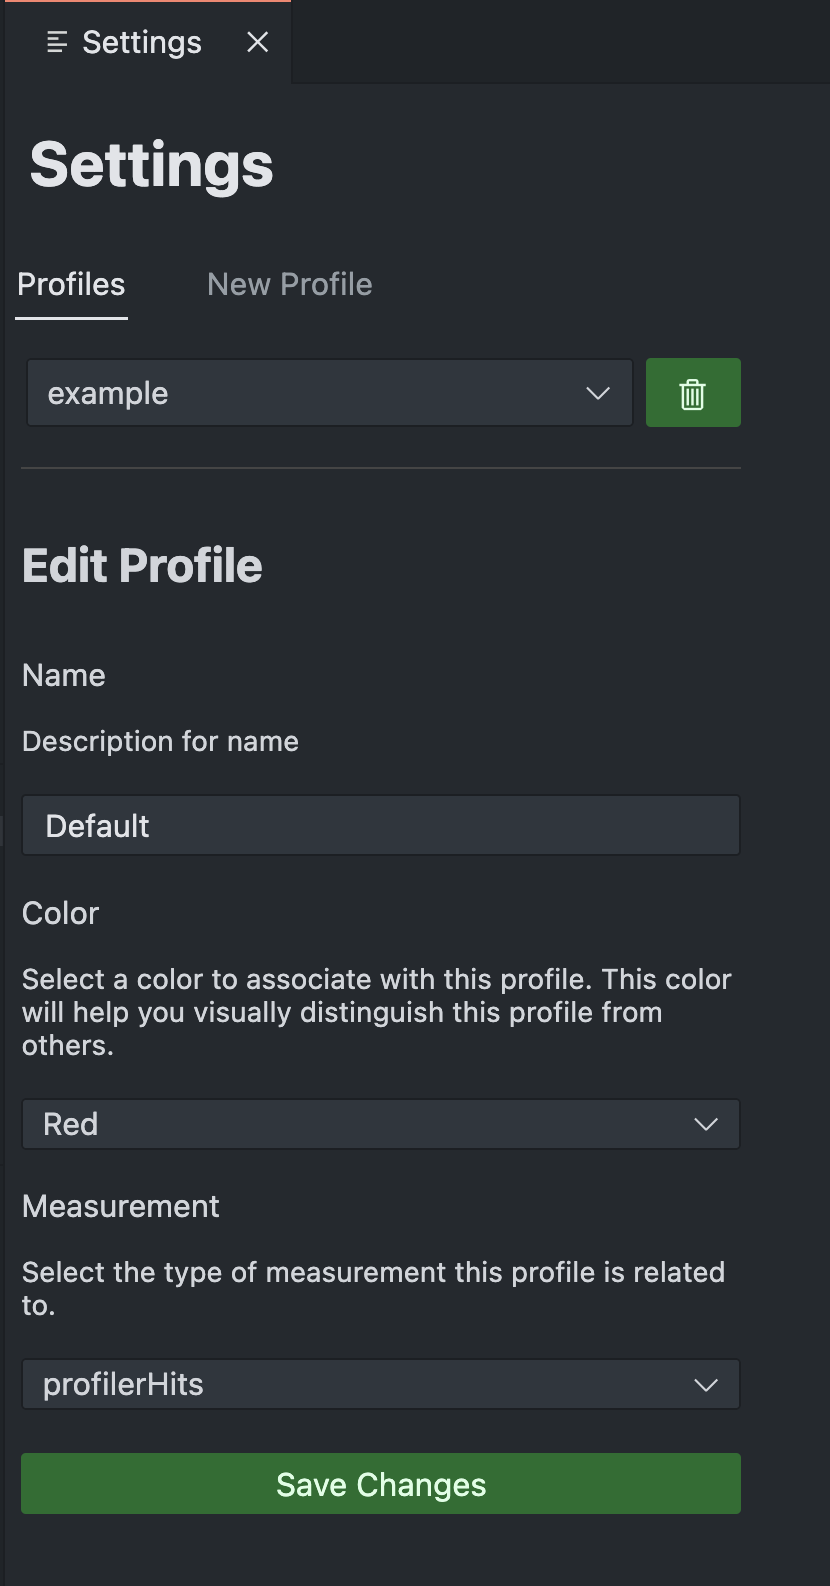Click the large Settings page heading
830x1586 pixels.
pyautogui.click(x=151, y=165)
